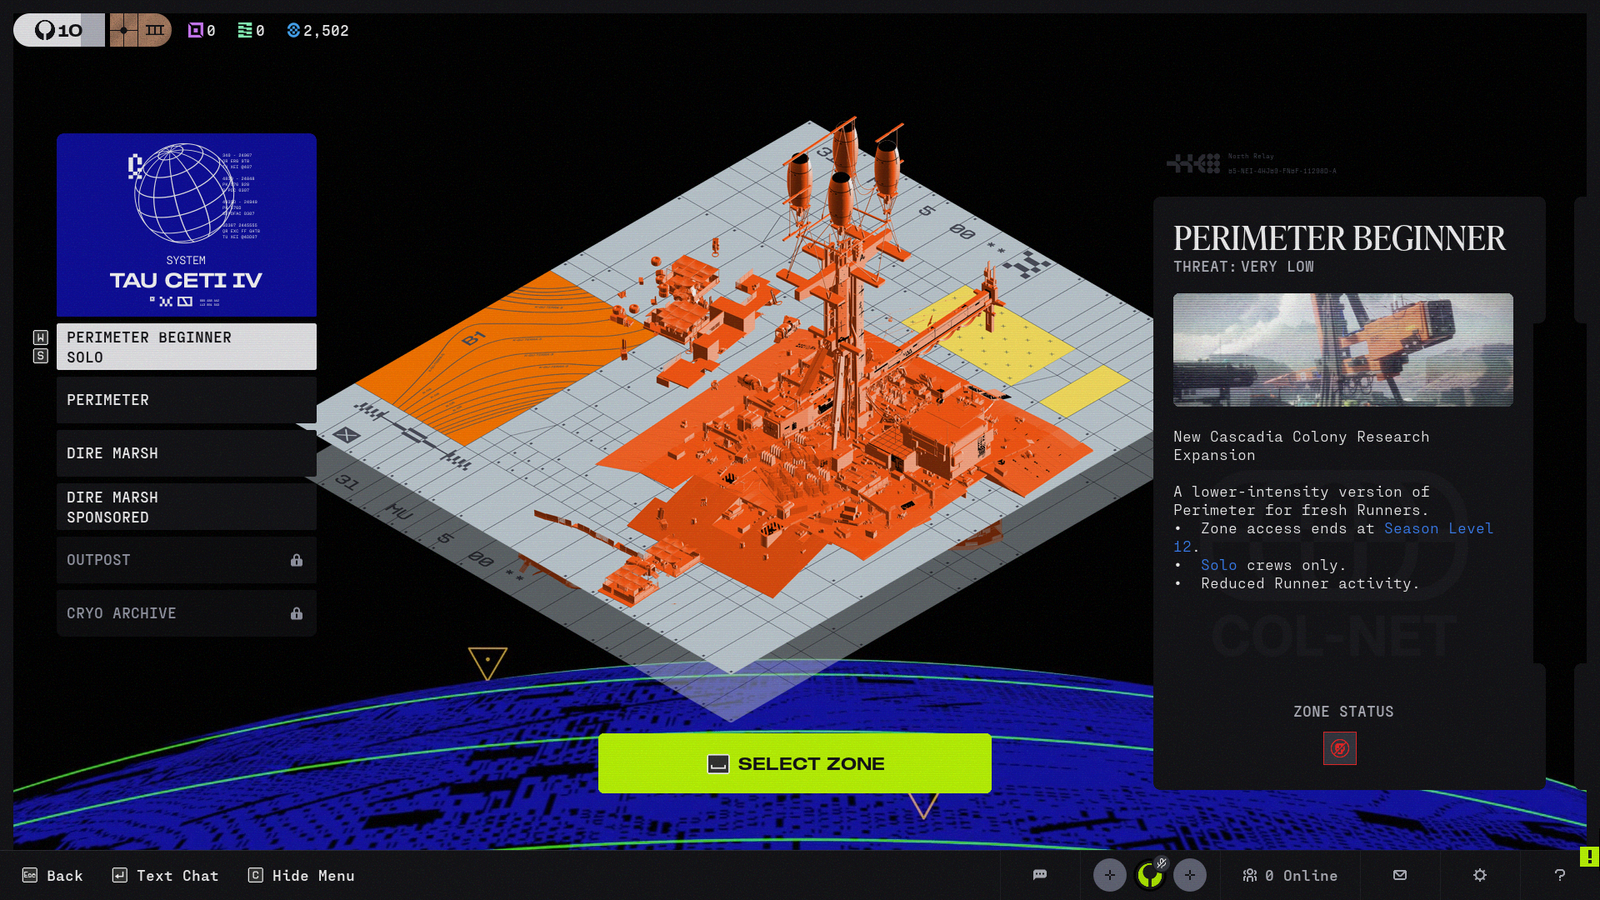Open the chat bubble icon in bottom bar
Image resolution: width=1600 pixels, height=900 pixels.
pyautogui.click(x=1040, y=875)
